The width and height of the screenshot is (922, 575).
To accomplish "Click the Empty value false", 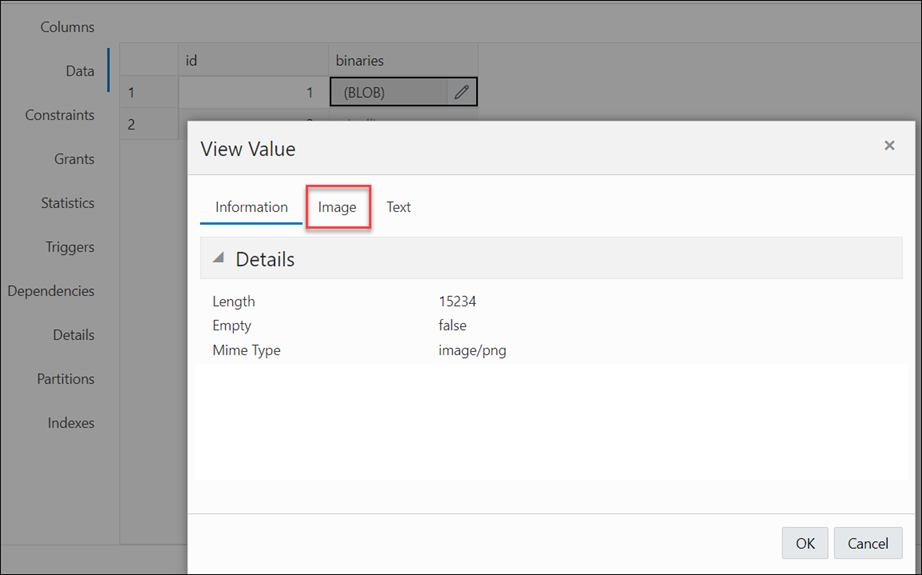I will tap(452, 326).
